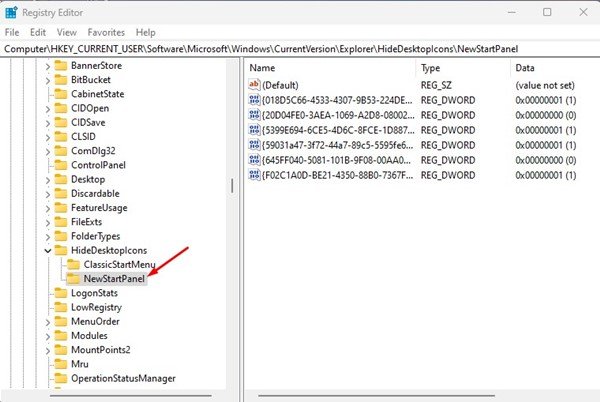
Task: Click the (Default) string value icon
Action: point(254,85)
